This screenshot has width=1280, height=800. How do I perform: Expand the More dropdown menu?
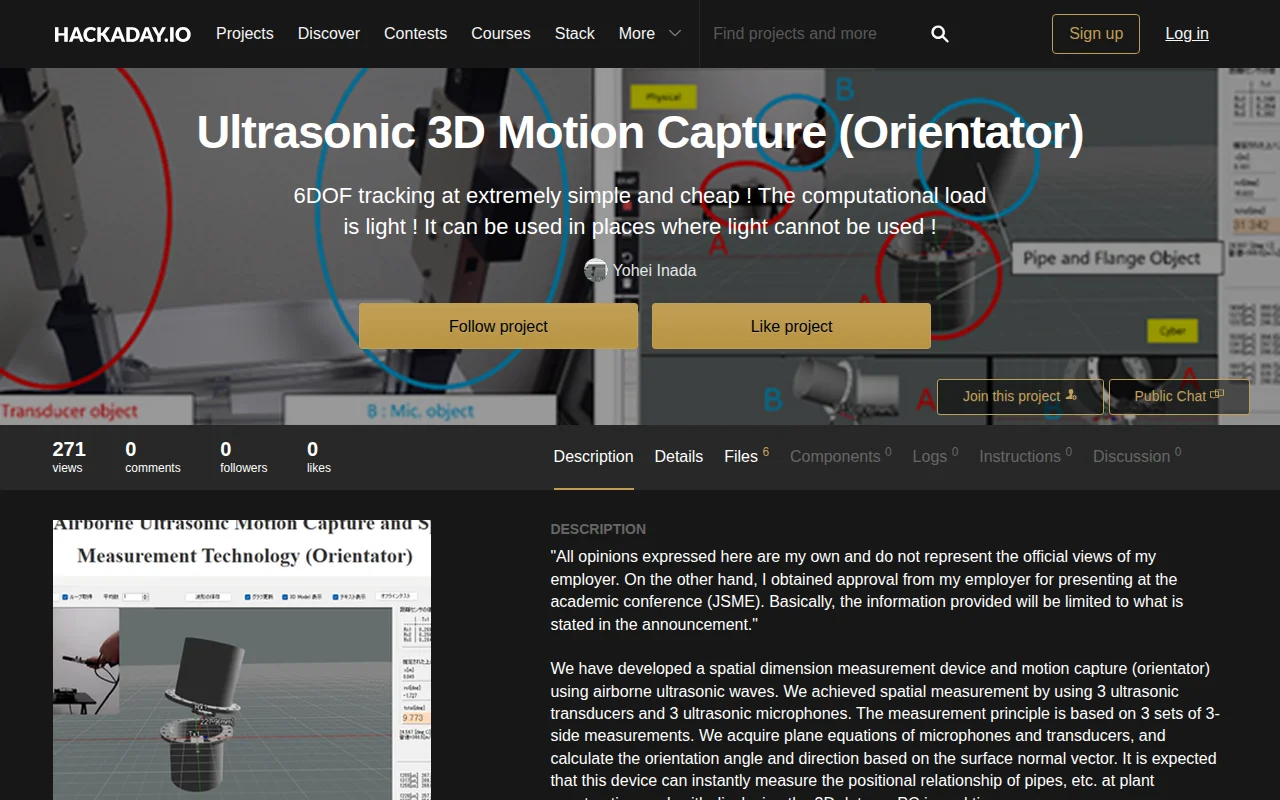click(x=650, y=33)
